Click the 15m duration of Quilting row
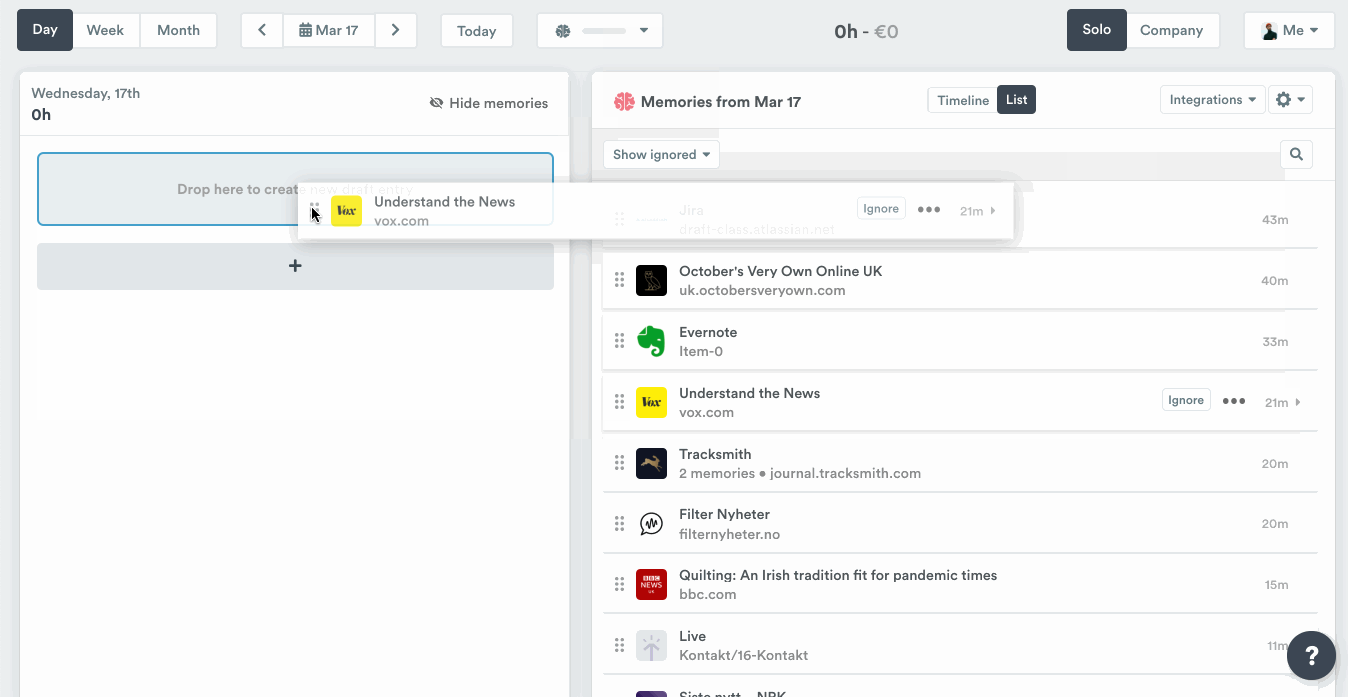The height and width of the screenshot is (697, 1348). tap(1276, 585)
